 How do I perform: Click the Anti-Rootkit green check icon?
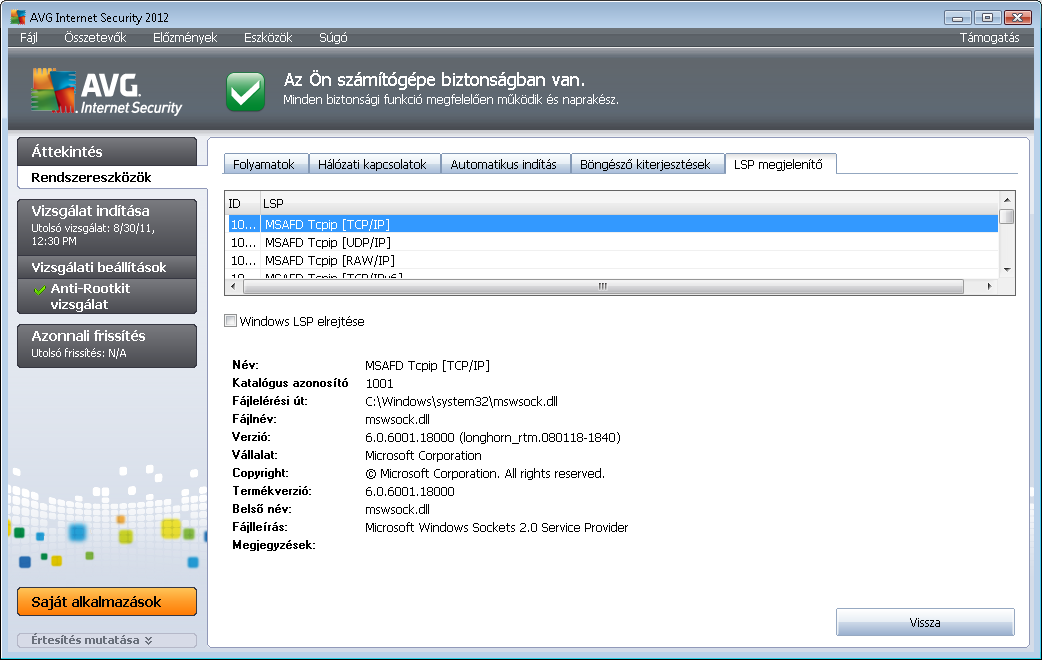pyautogui.click(x=40, y=290)
